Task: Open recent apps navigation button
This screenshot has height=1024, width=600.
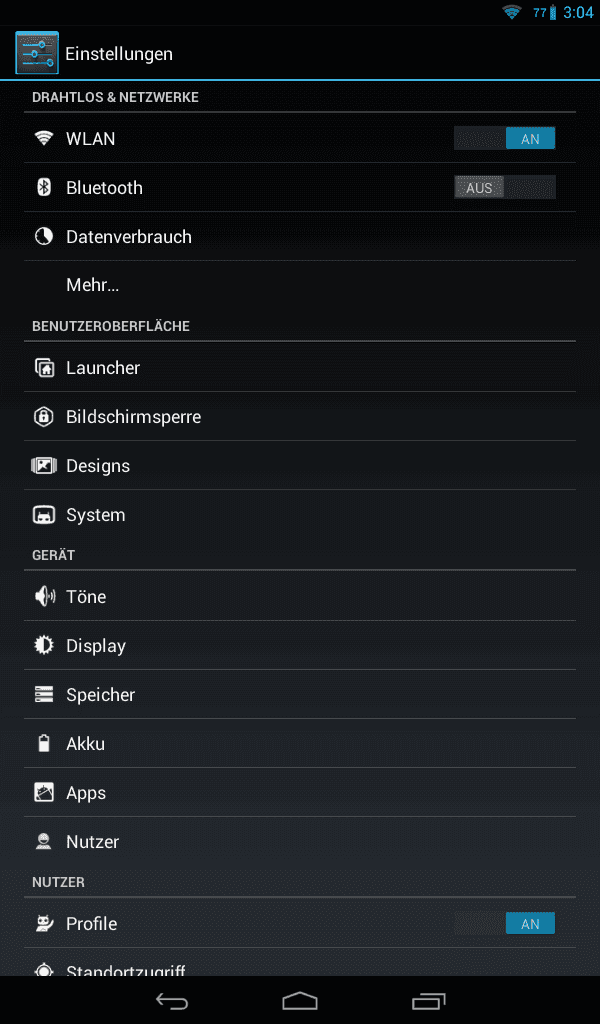Action: (x=428, y=1000)
